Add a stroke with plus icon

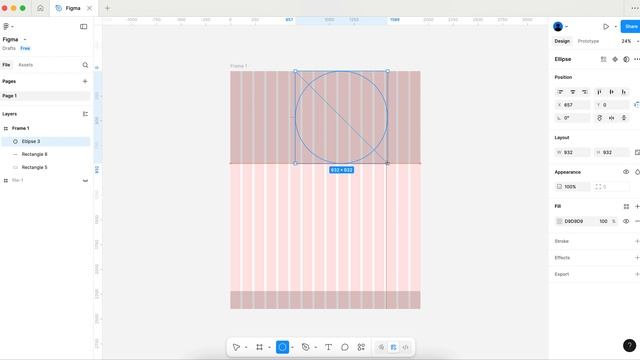pos(637,241)
